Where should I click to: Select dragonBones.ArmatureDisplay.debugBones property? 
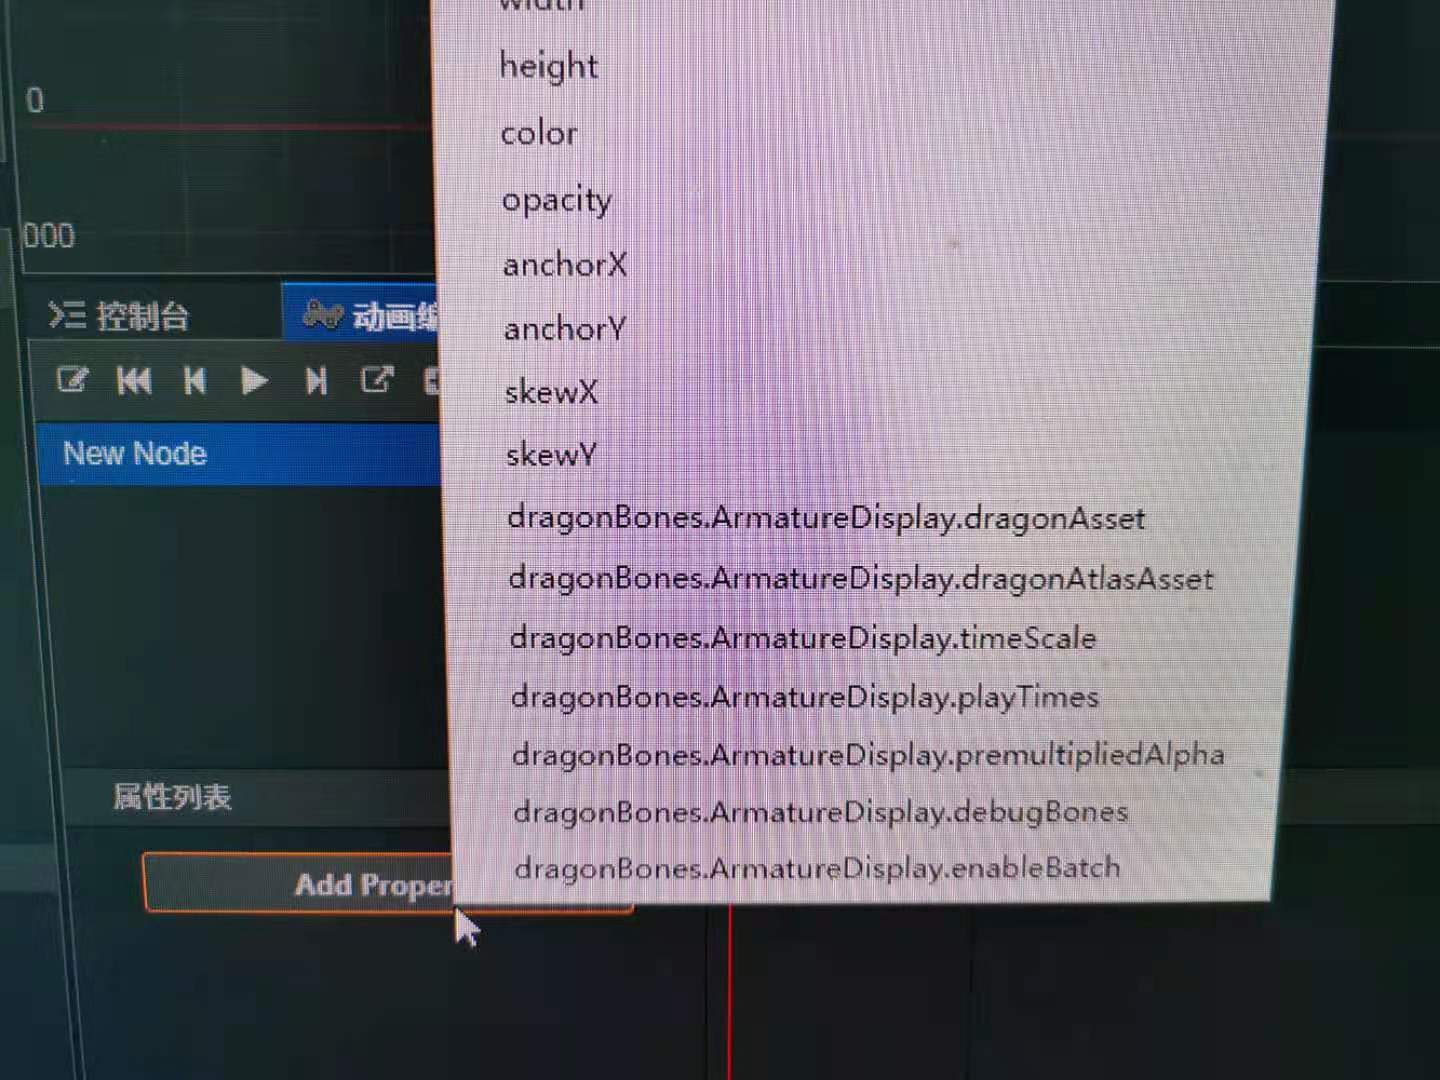point(820,811)
